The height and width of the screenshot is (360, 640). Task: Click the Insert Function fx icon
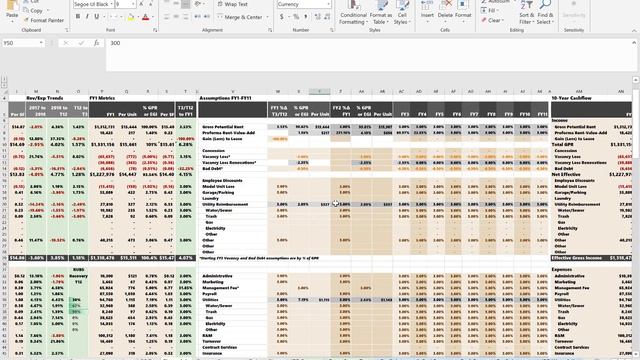coord(96,43)
